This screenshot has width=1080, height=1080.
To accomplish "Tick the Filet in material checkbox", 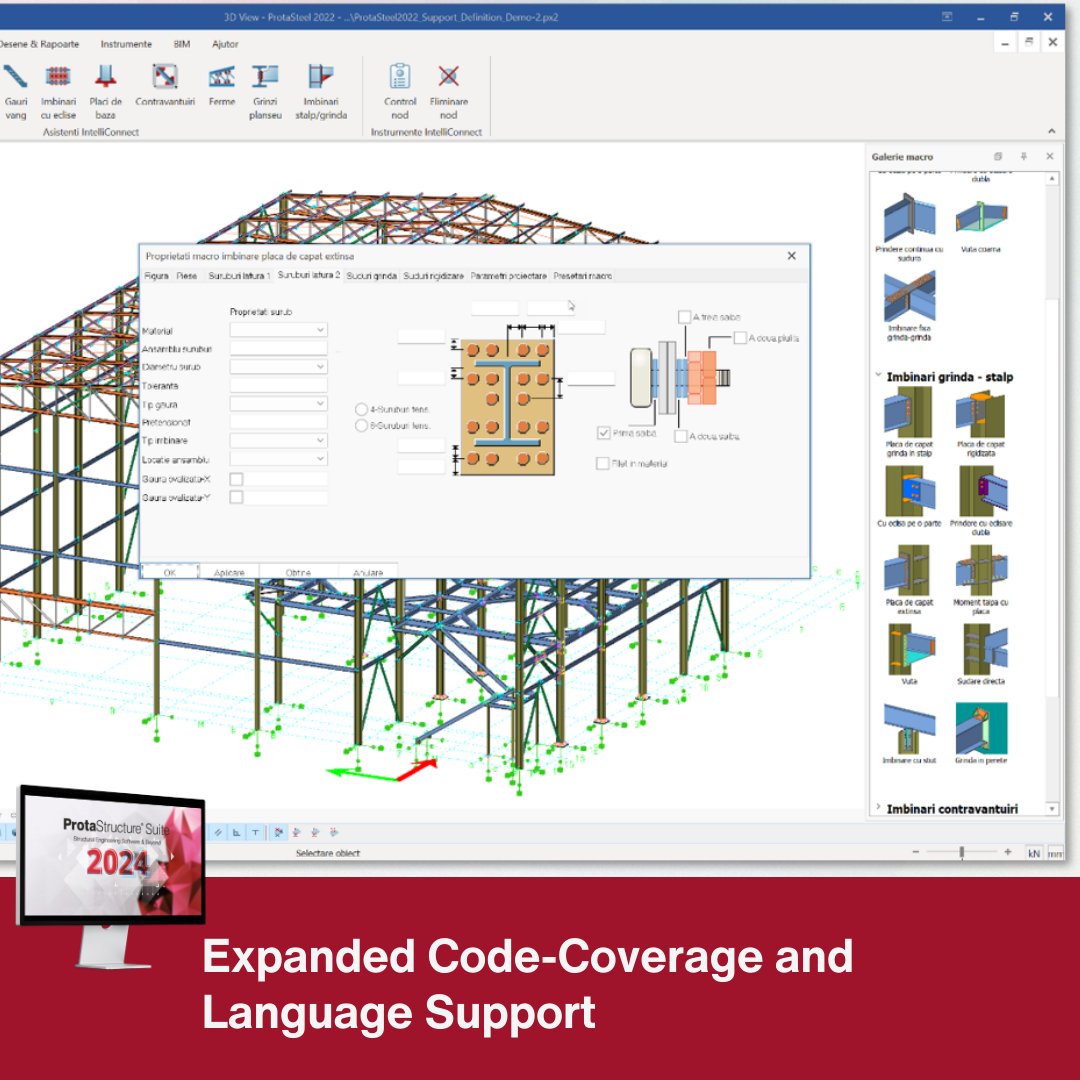I will click(x=602, y=464).
